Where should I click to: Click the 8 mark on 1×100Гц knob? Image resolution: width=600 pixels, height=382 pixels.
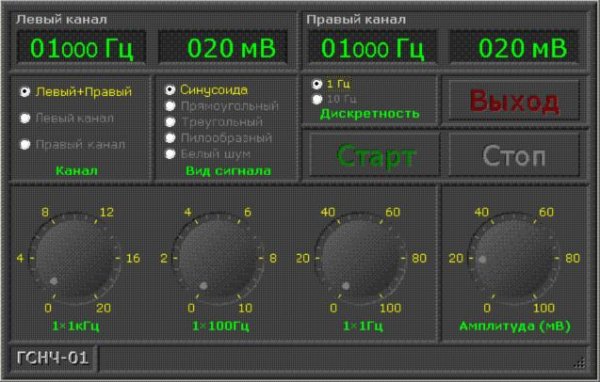pos(273,258)
